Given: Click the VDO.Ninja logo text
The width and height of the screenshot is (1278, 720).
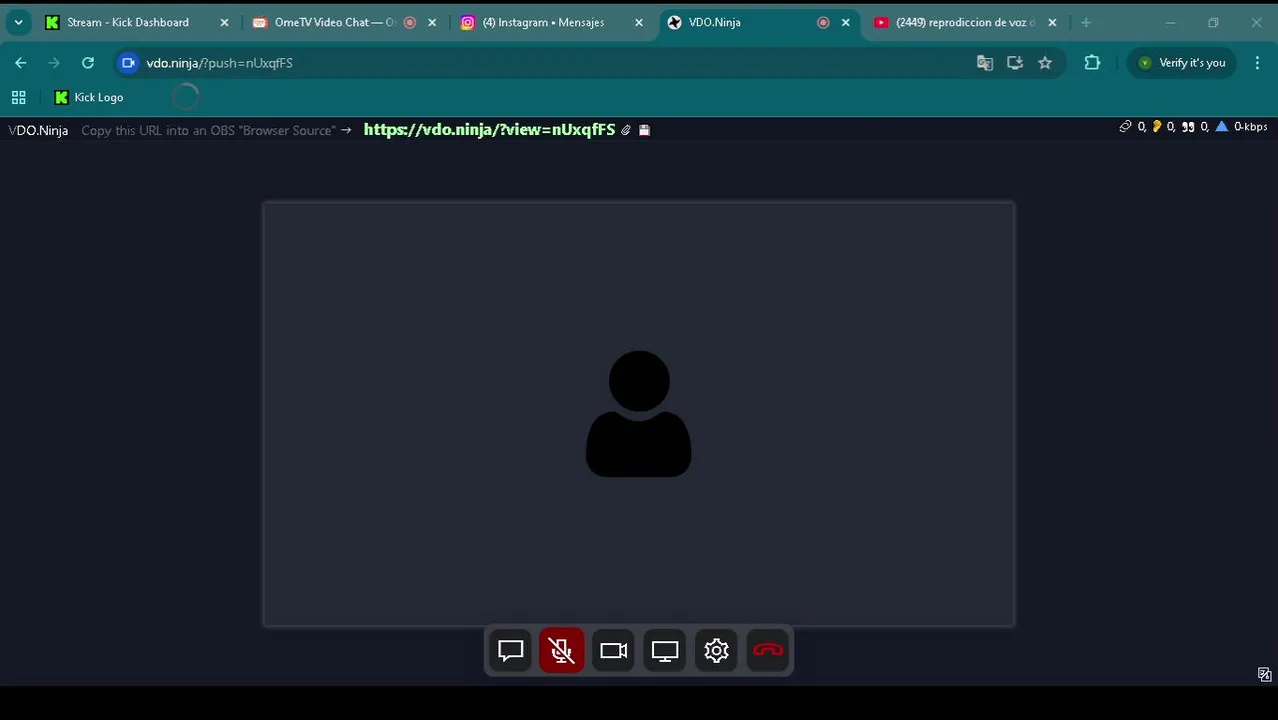Looking at the screenshot, I should tap(38, 130).
